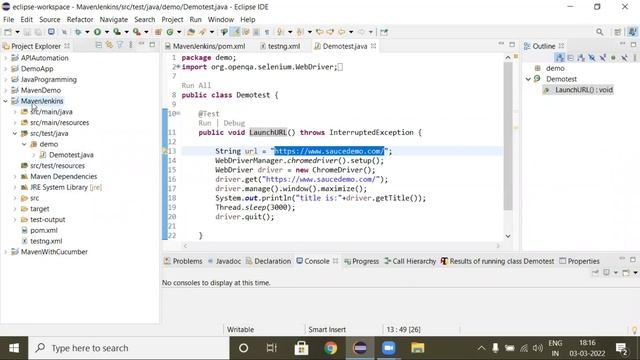Image resolution: width=640 pixels, height=360 pixels.
Task: Expand the Maven Dependencies node
Action: click(15, 176)
